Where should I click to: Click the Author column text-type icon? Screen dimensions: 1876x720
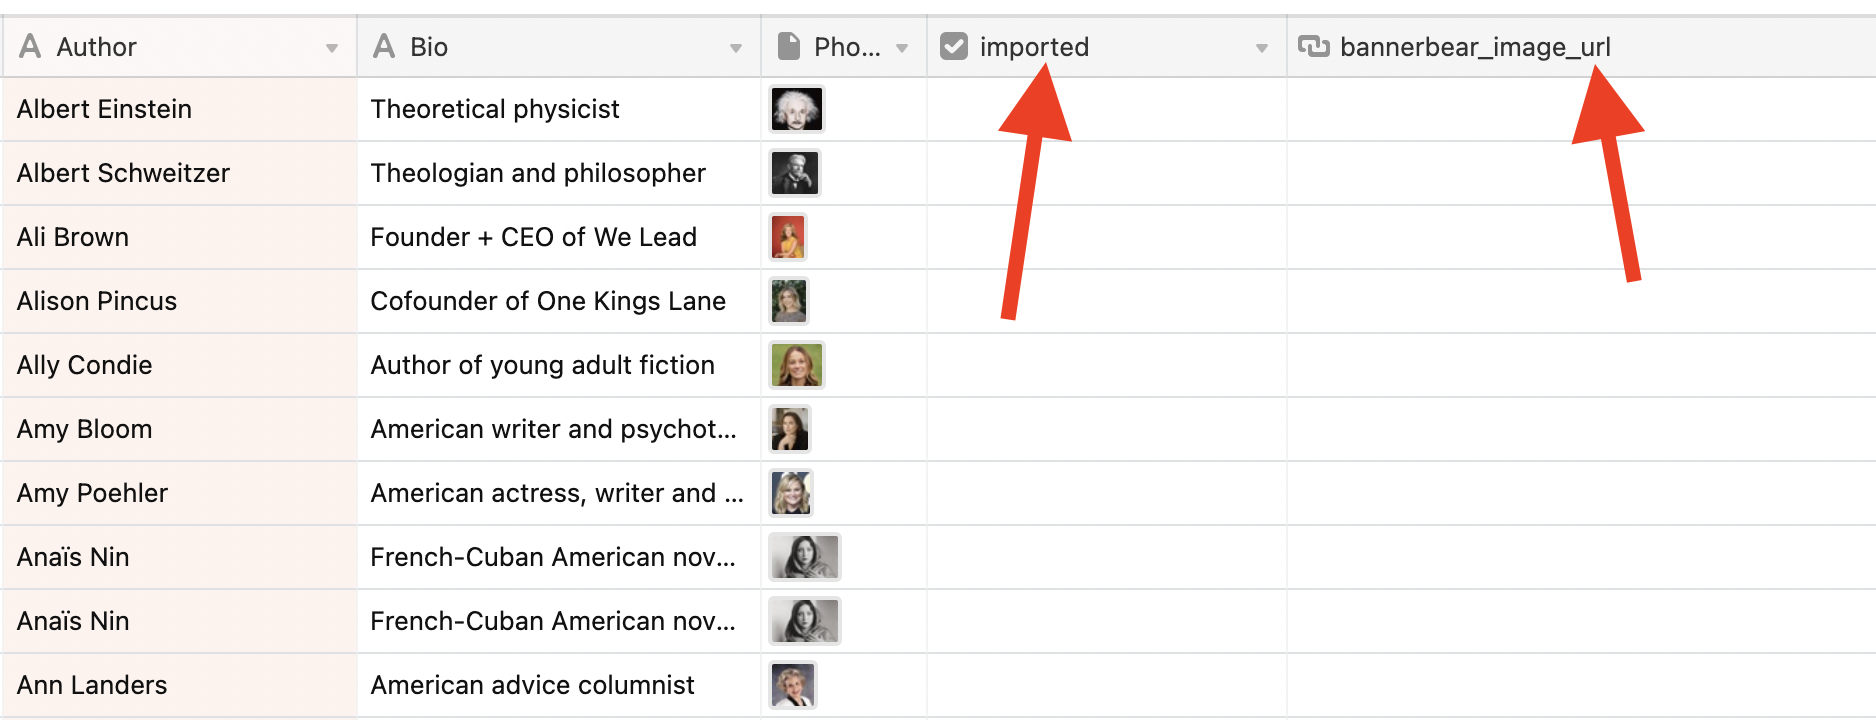click(x=31, y=47)
